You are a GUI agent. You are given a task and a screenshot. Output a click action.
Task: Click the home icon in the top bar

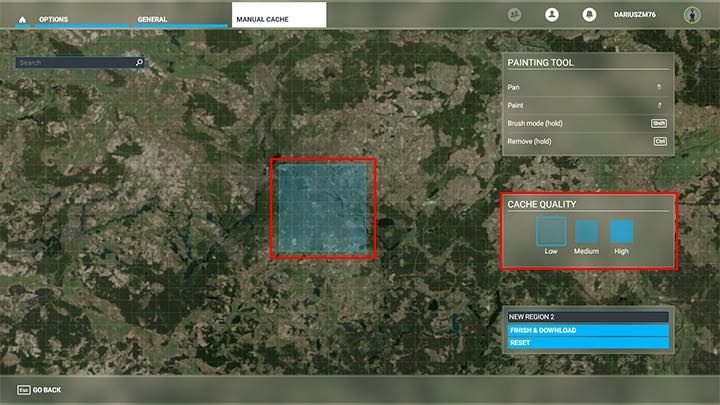[21, 19]
